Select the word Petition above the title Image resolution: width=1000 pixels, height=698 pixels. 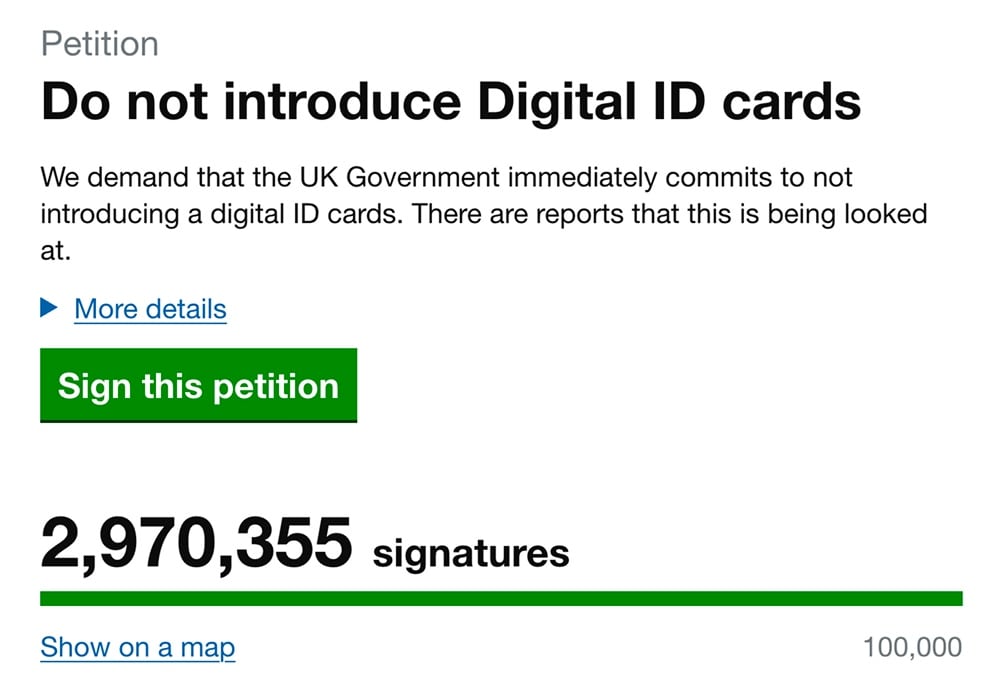click(x=98, y=43)
